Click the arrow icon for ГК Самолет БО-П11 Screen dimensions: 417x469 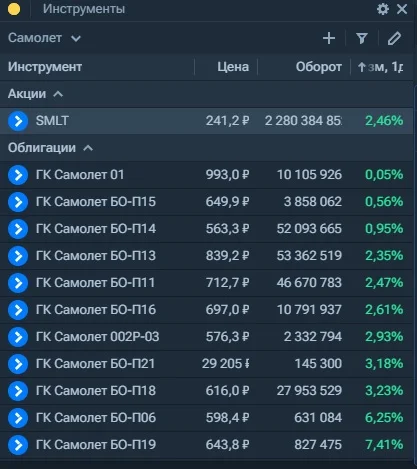pos(18,283)
